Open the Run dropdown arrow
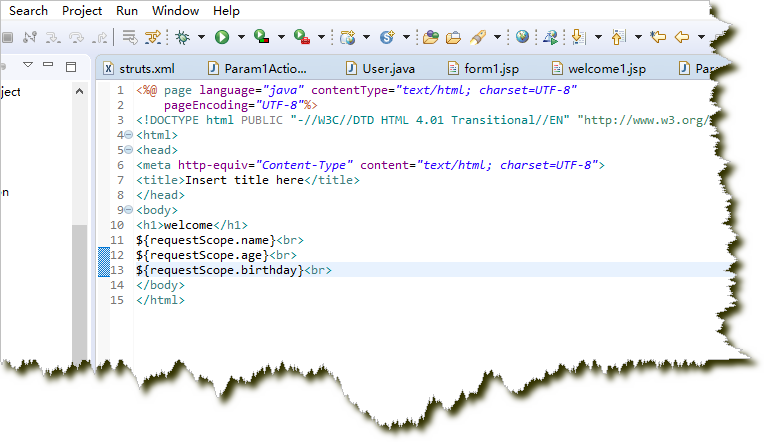The height and width of the screenshot is (442, 764). [x=241, y=37]
